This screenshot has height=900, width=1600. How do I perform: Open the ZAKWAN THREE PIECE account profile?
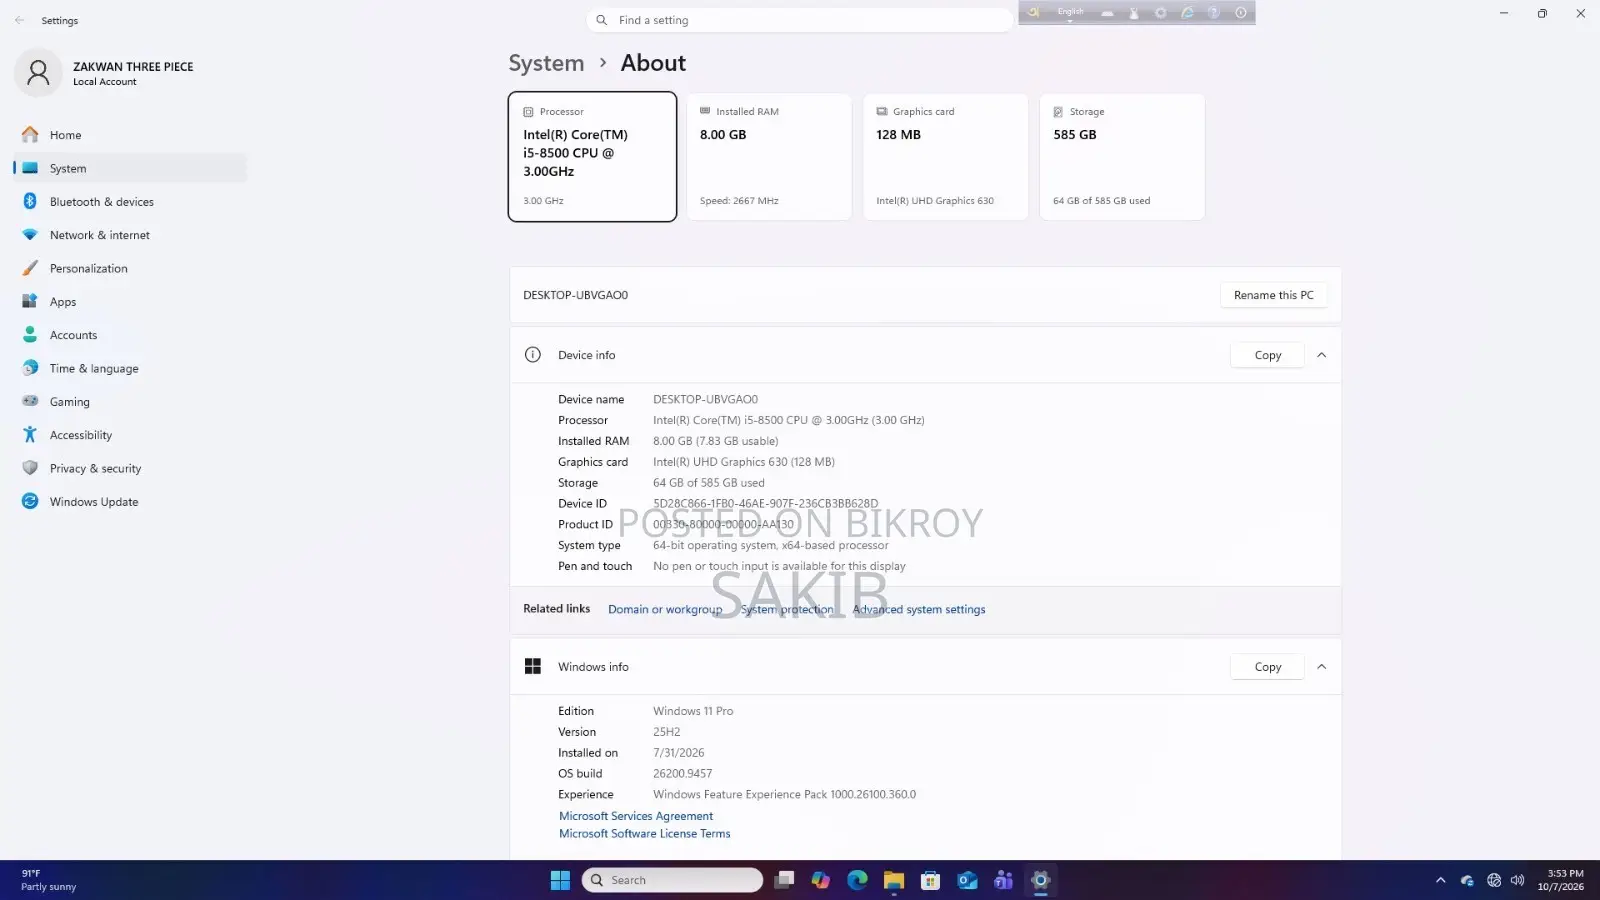coord(105,73)
